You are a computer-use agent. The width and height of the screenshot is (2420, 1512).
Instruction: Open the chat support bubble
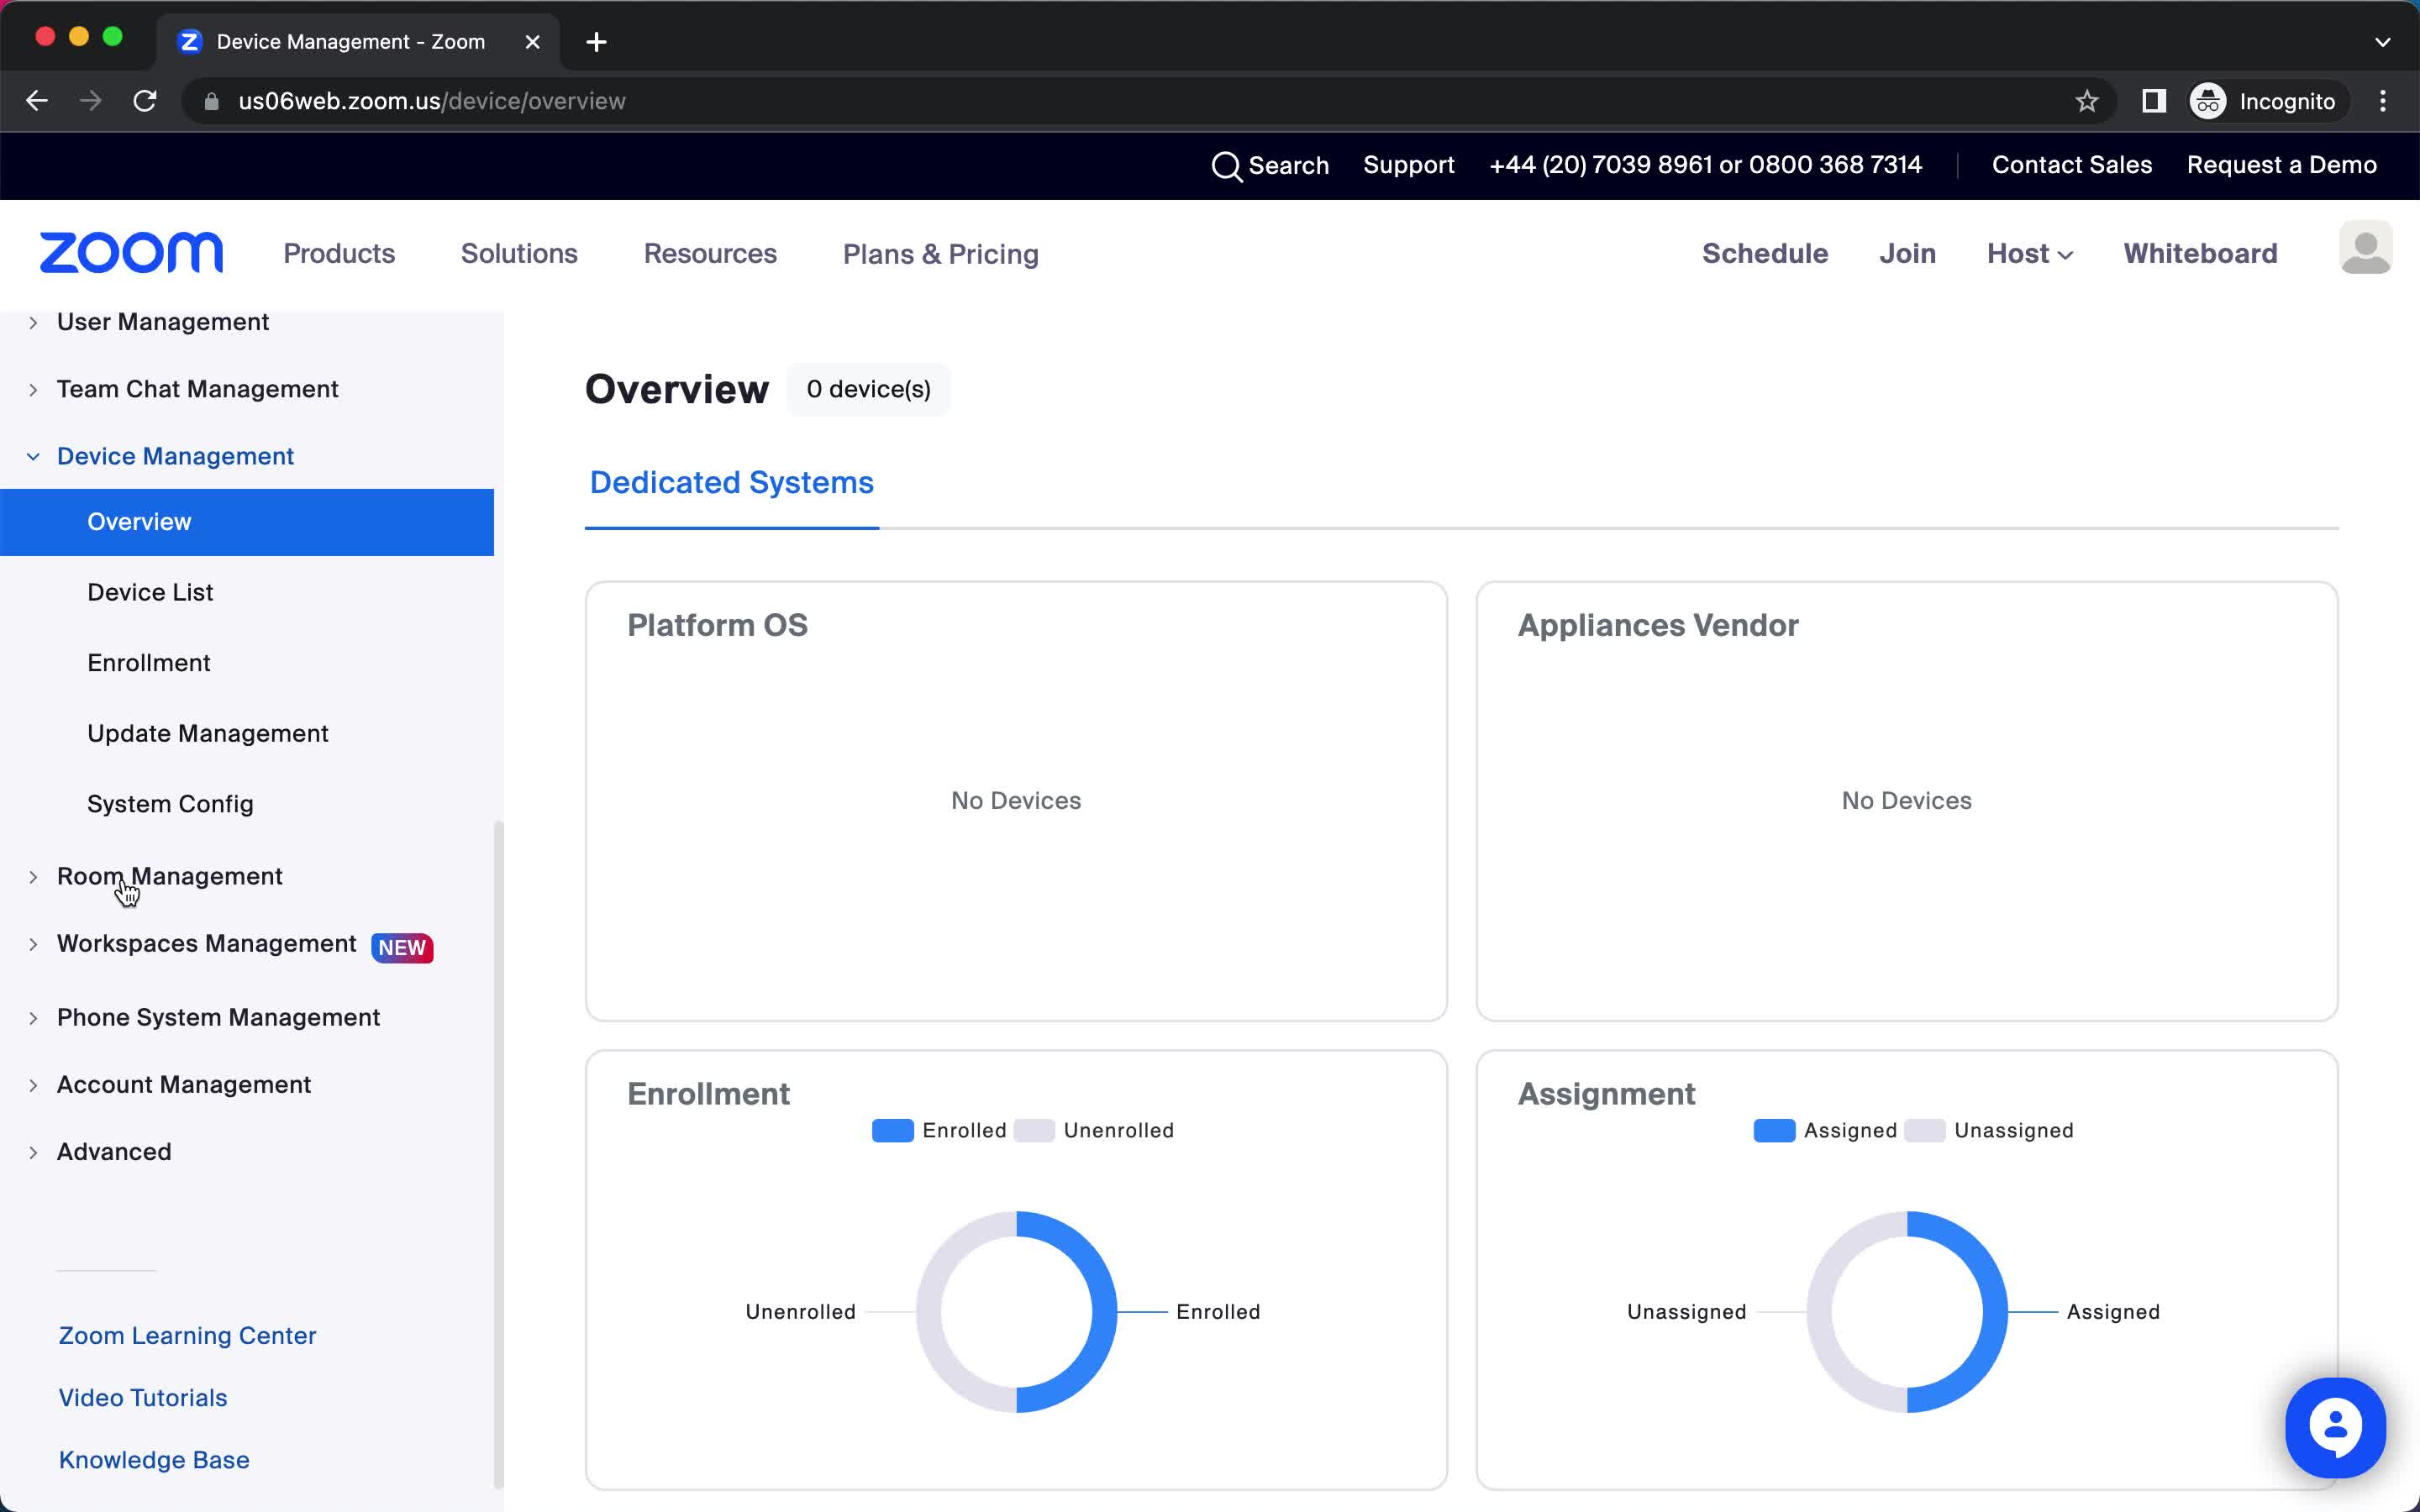(2335, 1427)
